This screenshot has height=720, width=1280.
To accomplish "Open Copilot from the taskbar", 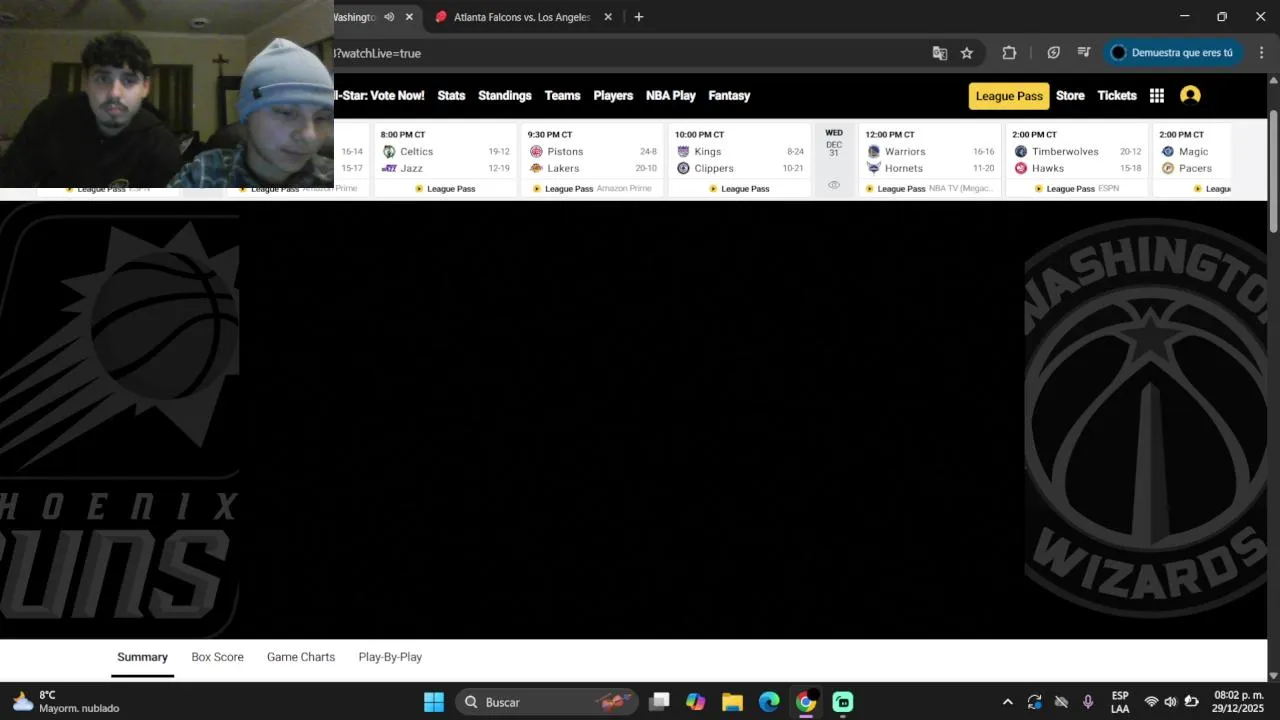I will (696, 702).
